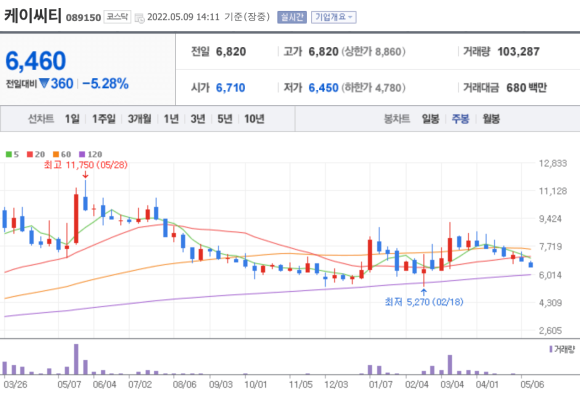The width and height of the screenshot is (580, 397).
Task: Click the 05/06 date axis label
Action: [x=532, y=384]
